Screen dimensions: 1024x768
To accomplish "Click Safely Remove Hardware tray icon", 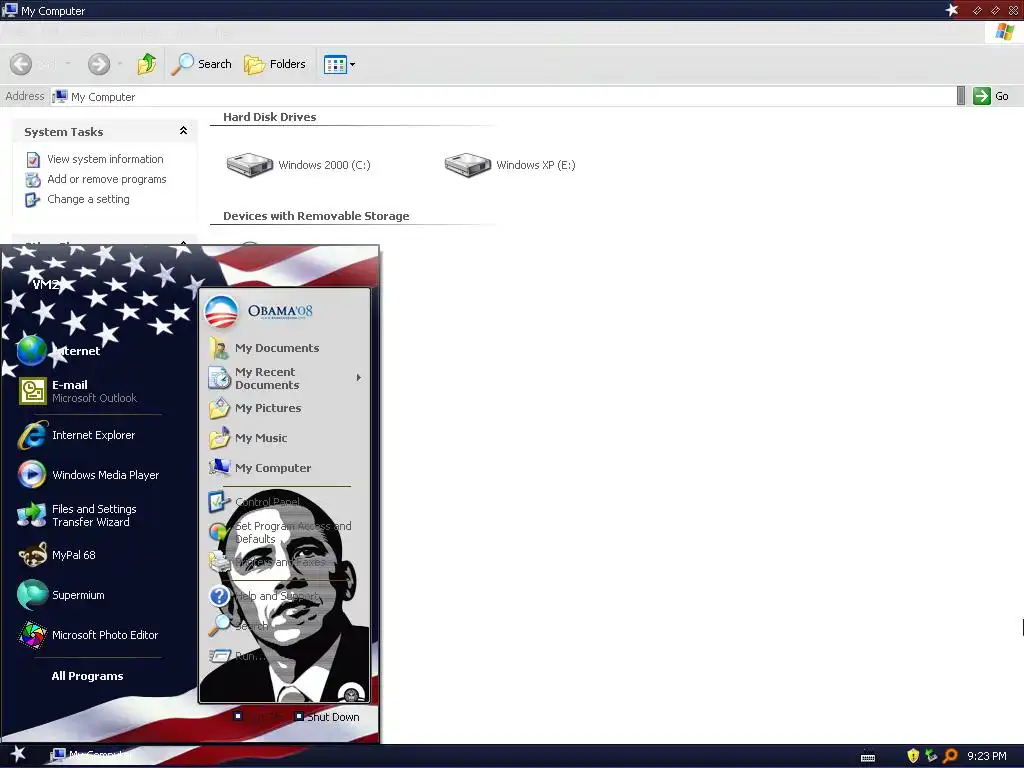I will click(931, 756).
